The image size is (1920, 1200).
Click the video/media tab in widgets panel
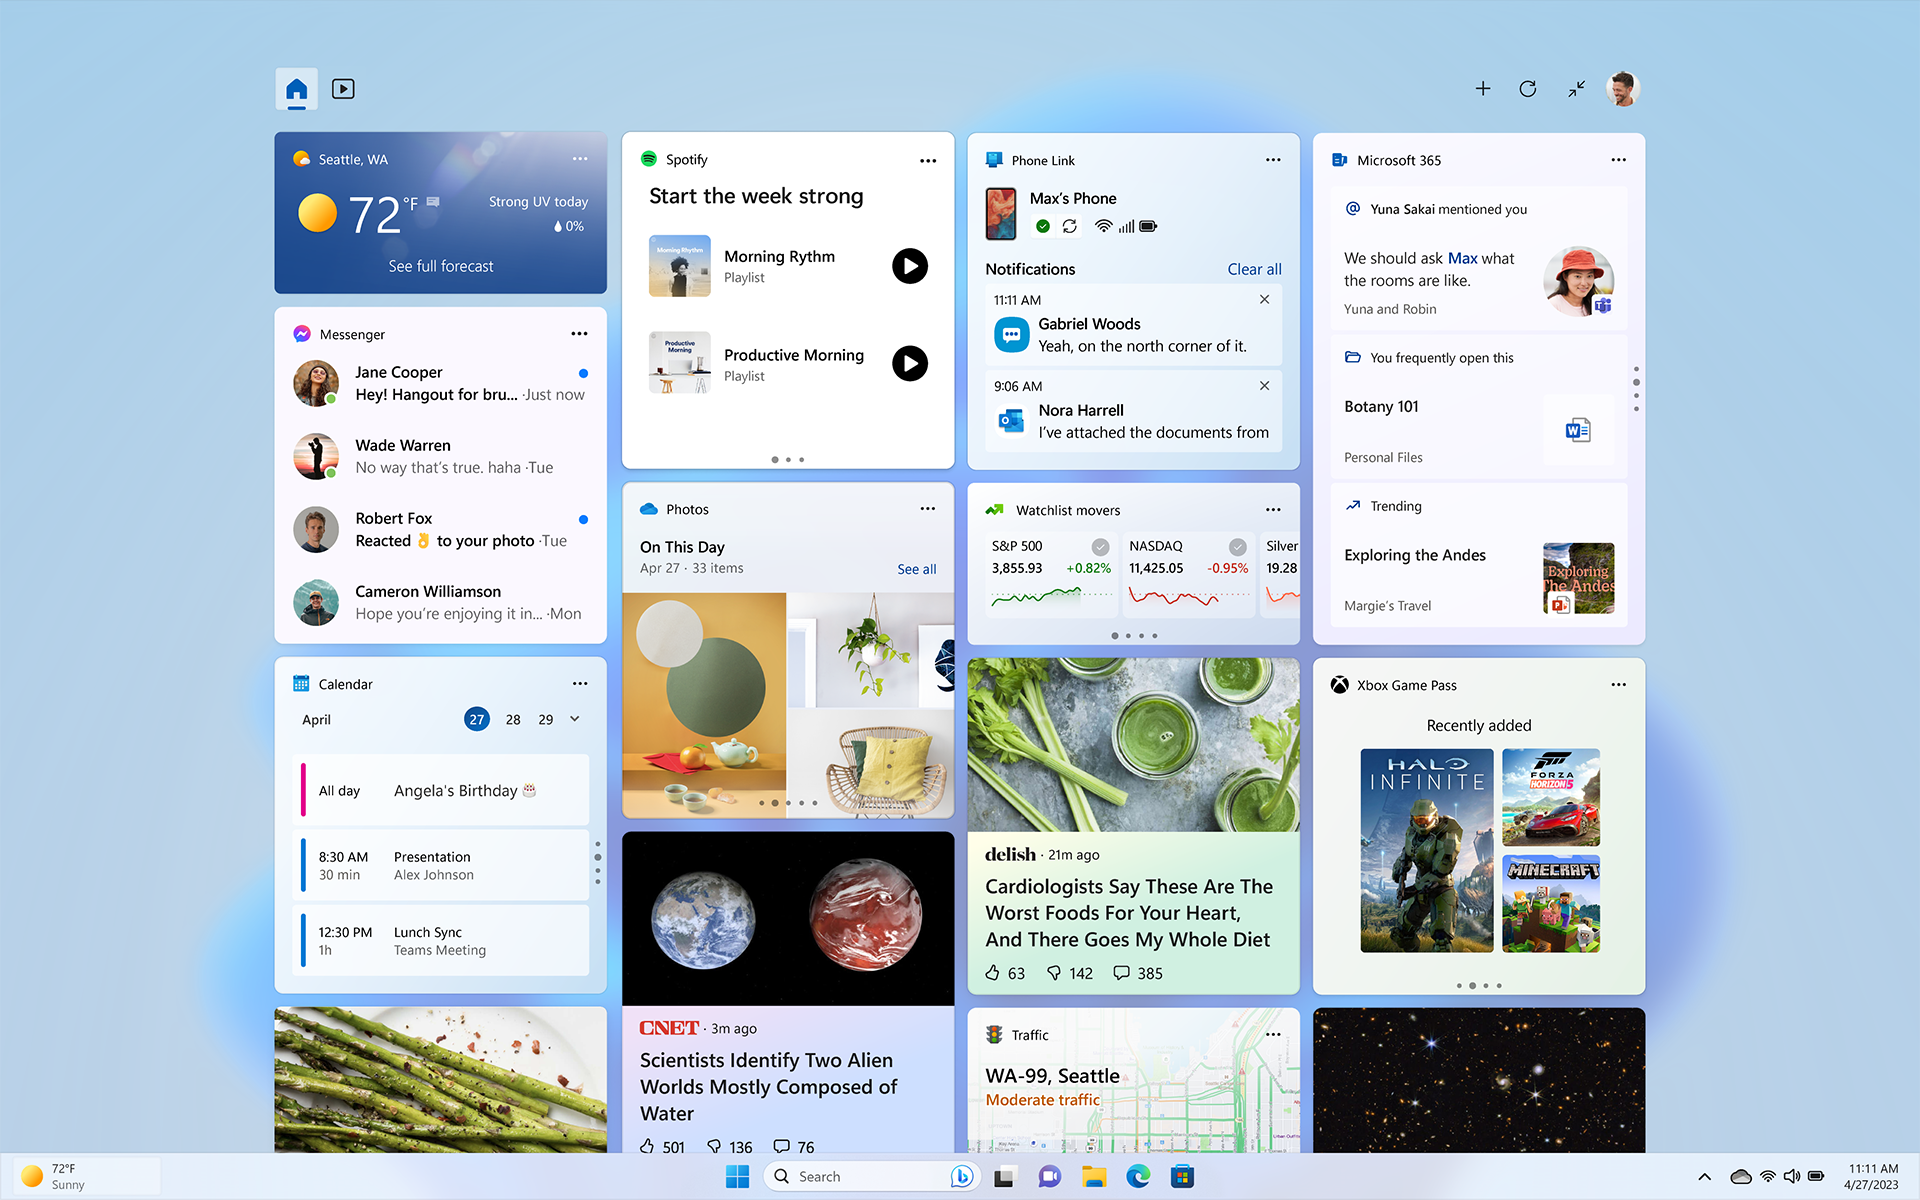341,87
